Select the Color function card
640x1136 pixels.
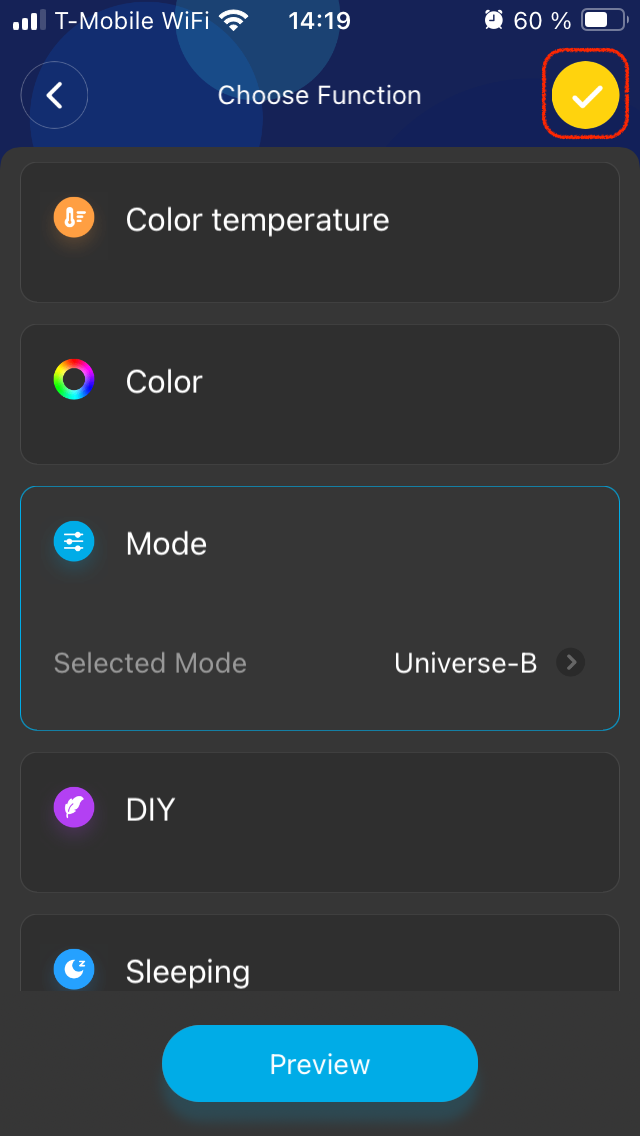[320, 394]
